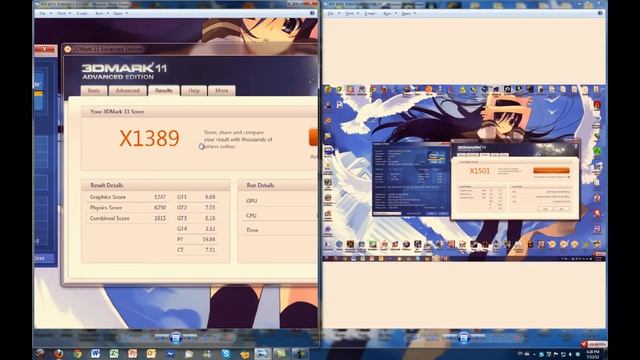Open Burn menu in right Photo Viewer
The image size is (640, 360).
pos(389,13)
